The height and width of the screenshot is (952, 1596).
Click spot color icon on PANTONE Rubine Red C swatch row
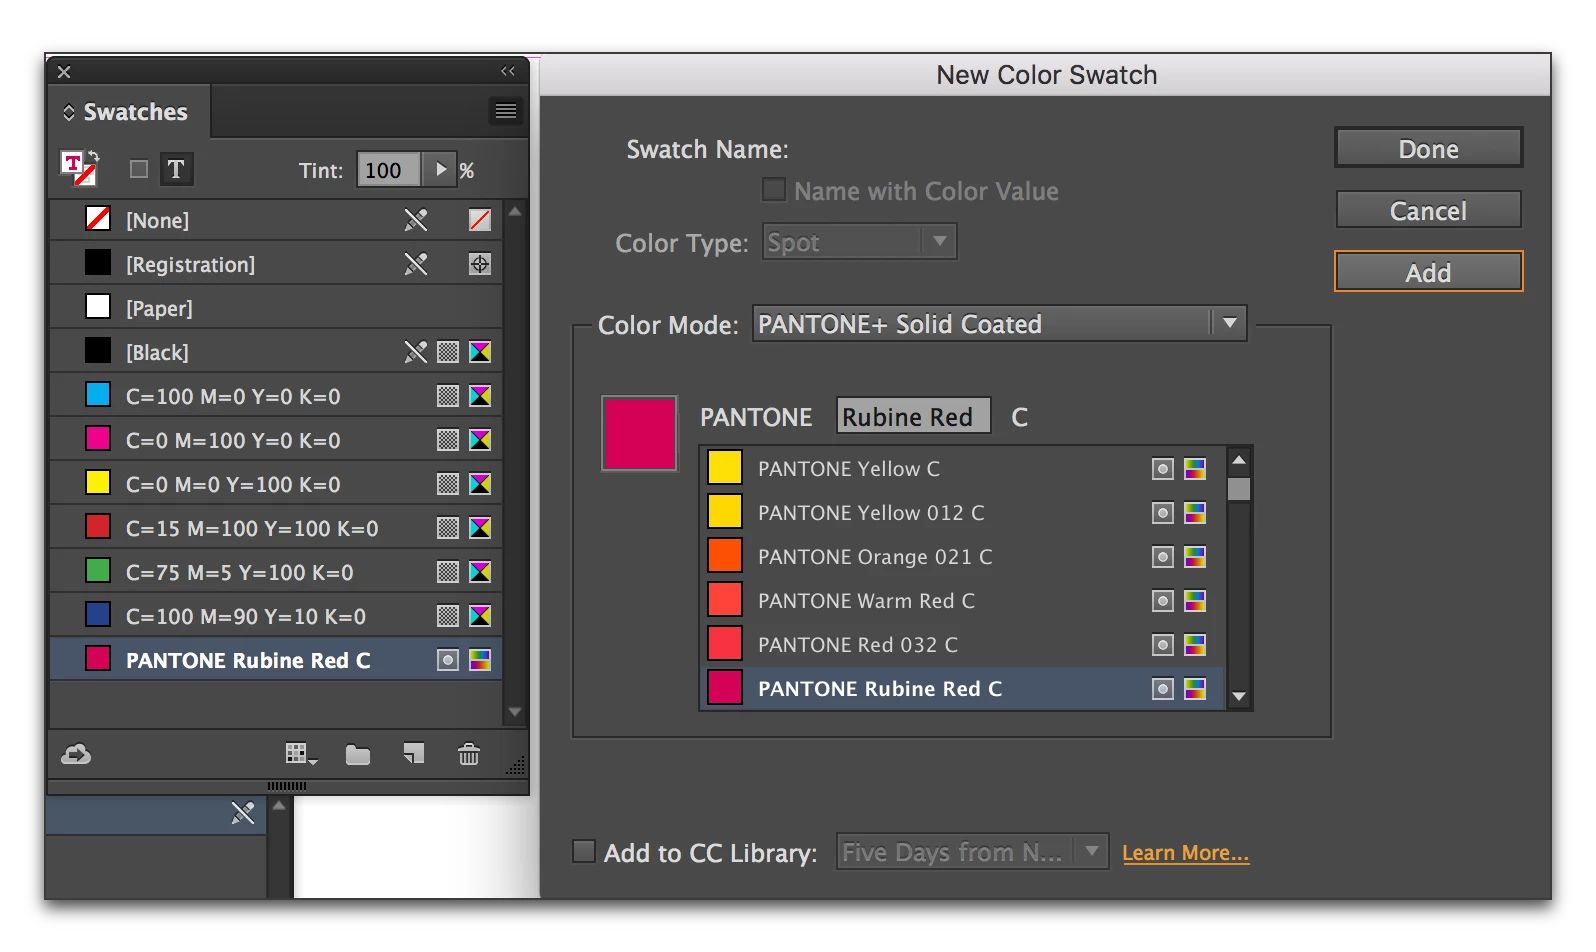[448, 660]
